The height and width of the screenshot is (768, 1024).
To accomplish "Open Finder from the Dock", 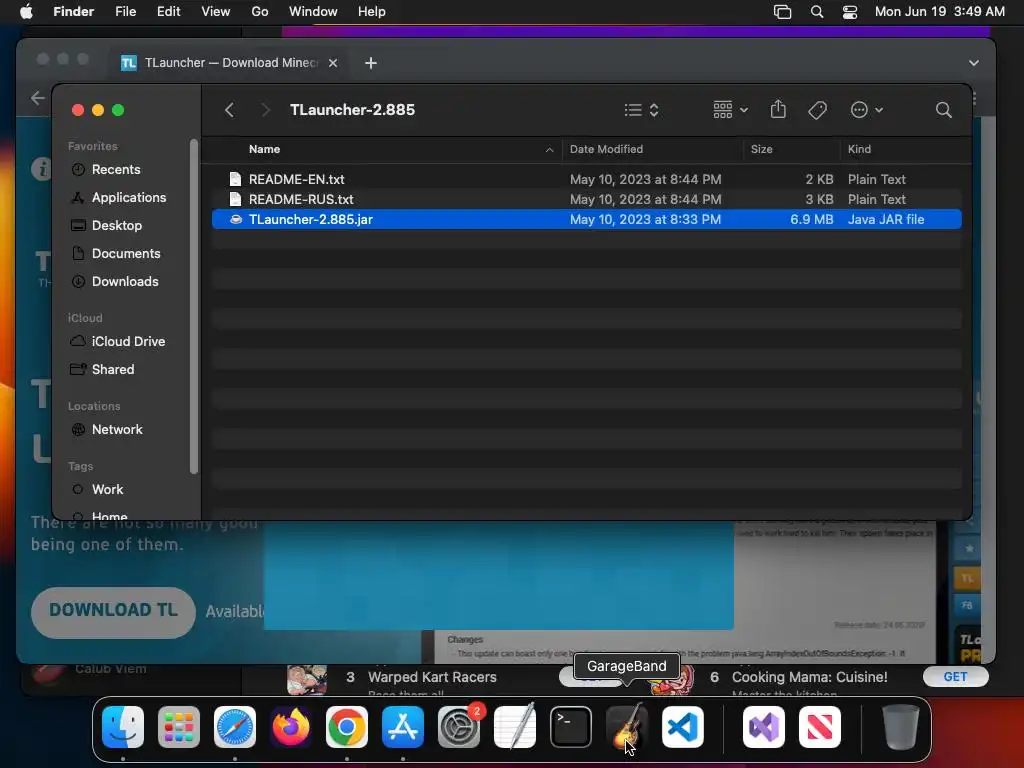I will click(x=123, y=726).
